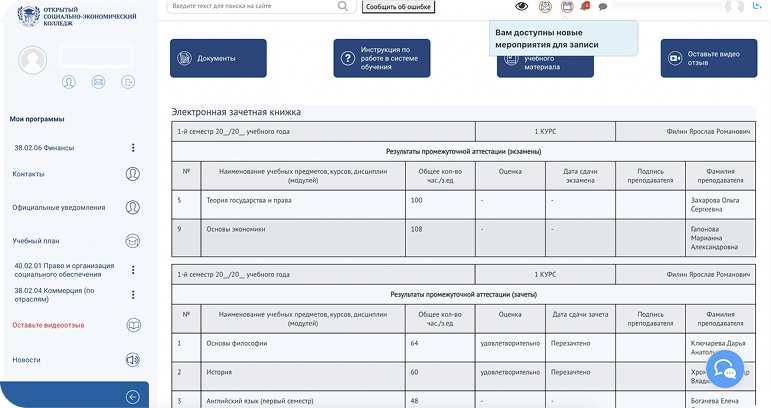Screen dimensions: 771x408
Task: Collapse the sidebar with the left arrow
Action: click(132, 397)
